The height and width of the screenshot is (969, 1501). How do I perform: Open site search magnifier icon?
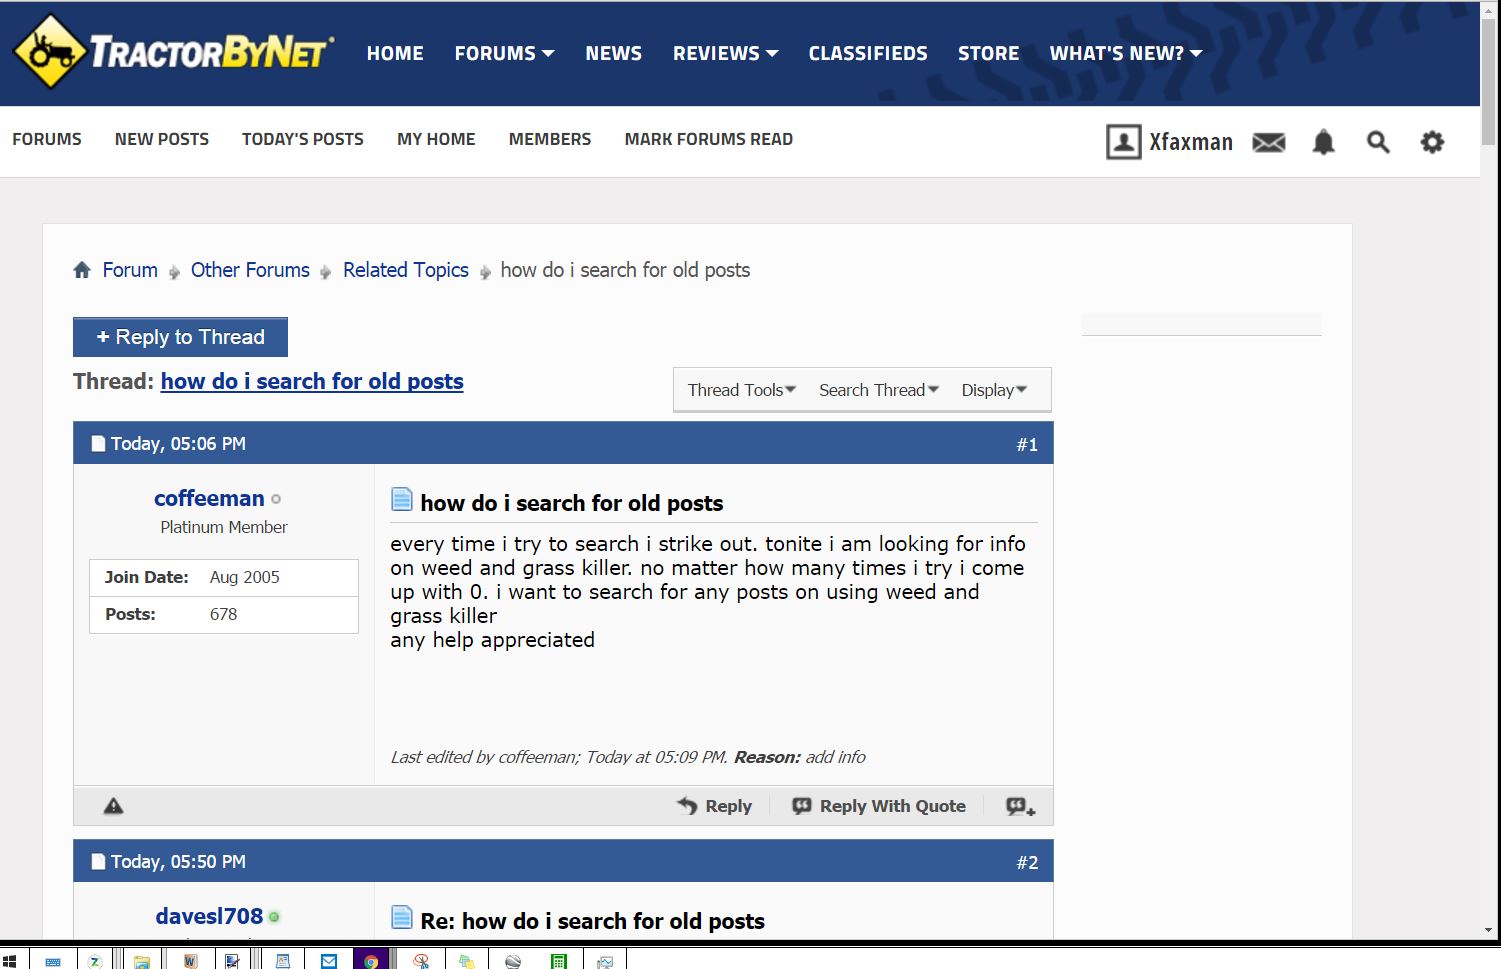pyautogui.click(x=1378, y=143)
